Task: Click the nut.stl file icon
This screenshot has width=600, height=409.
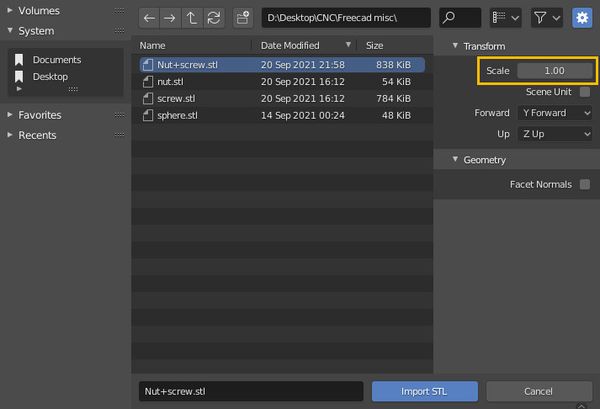Action: 148,81
